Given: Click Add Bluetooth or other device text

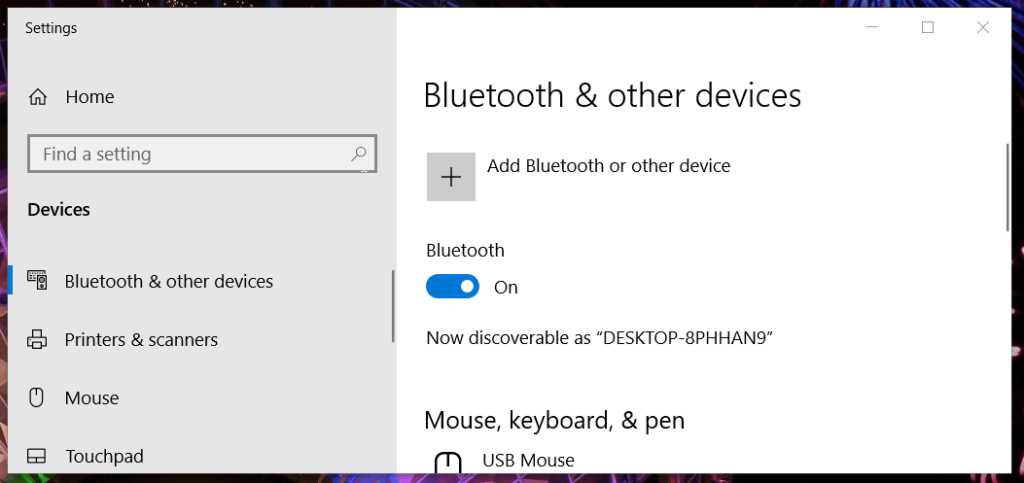Looking at the screenshot, I should tap(609, 166).
